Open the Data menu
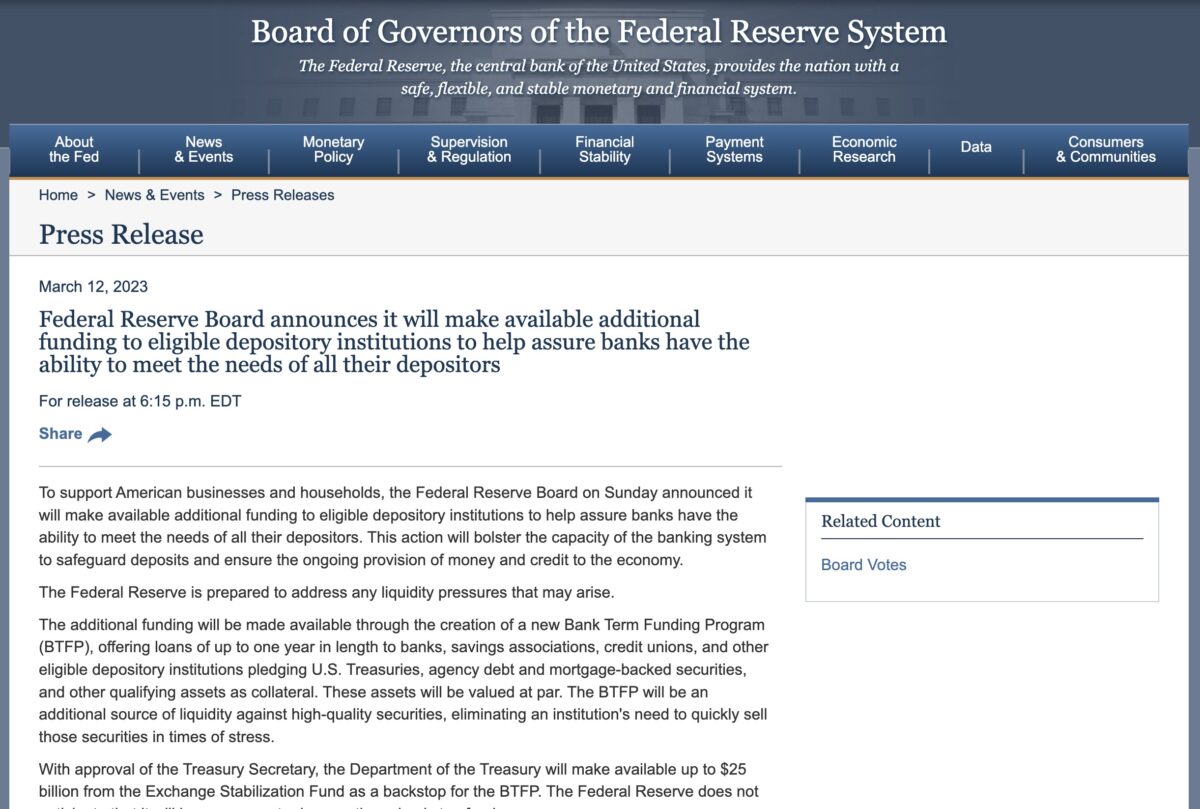The image size is (1200, 809). tap(976, 147)
